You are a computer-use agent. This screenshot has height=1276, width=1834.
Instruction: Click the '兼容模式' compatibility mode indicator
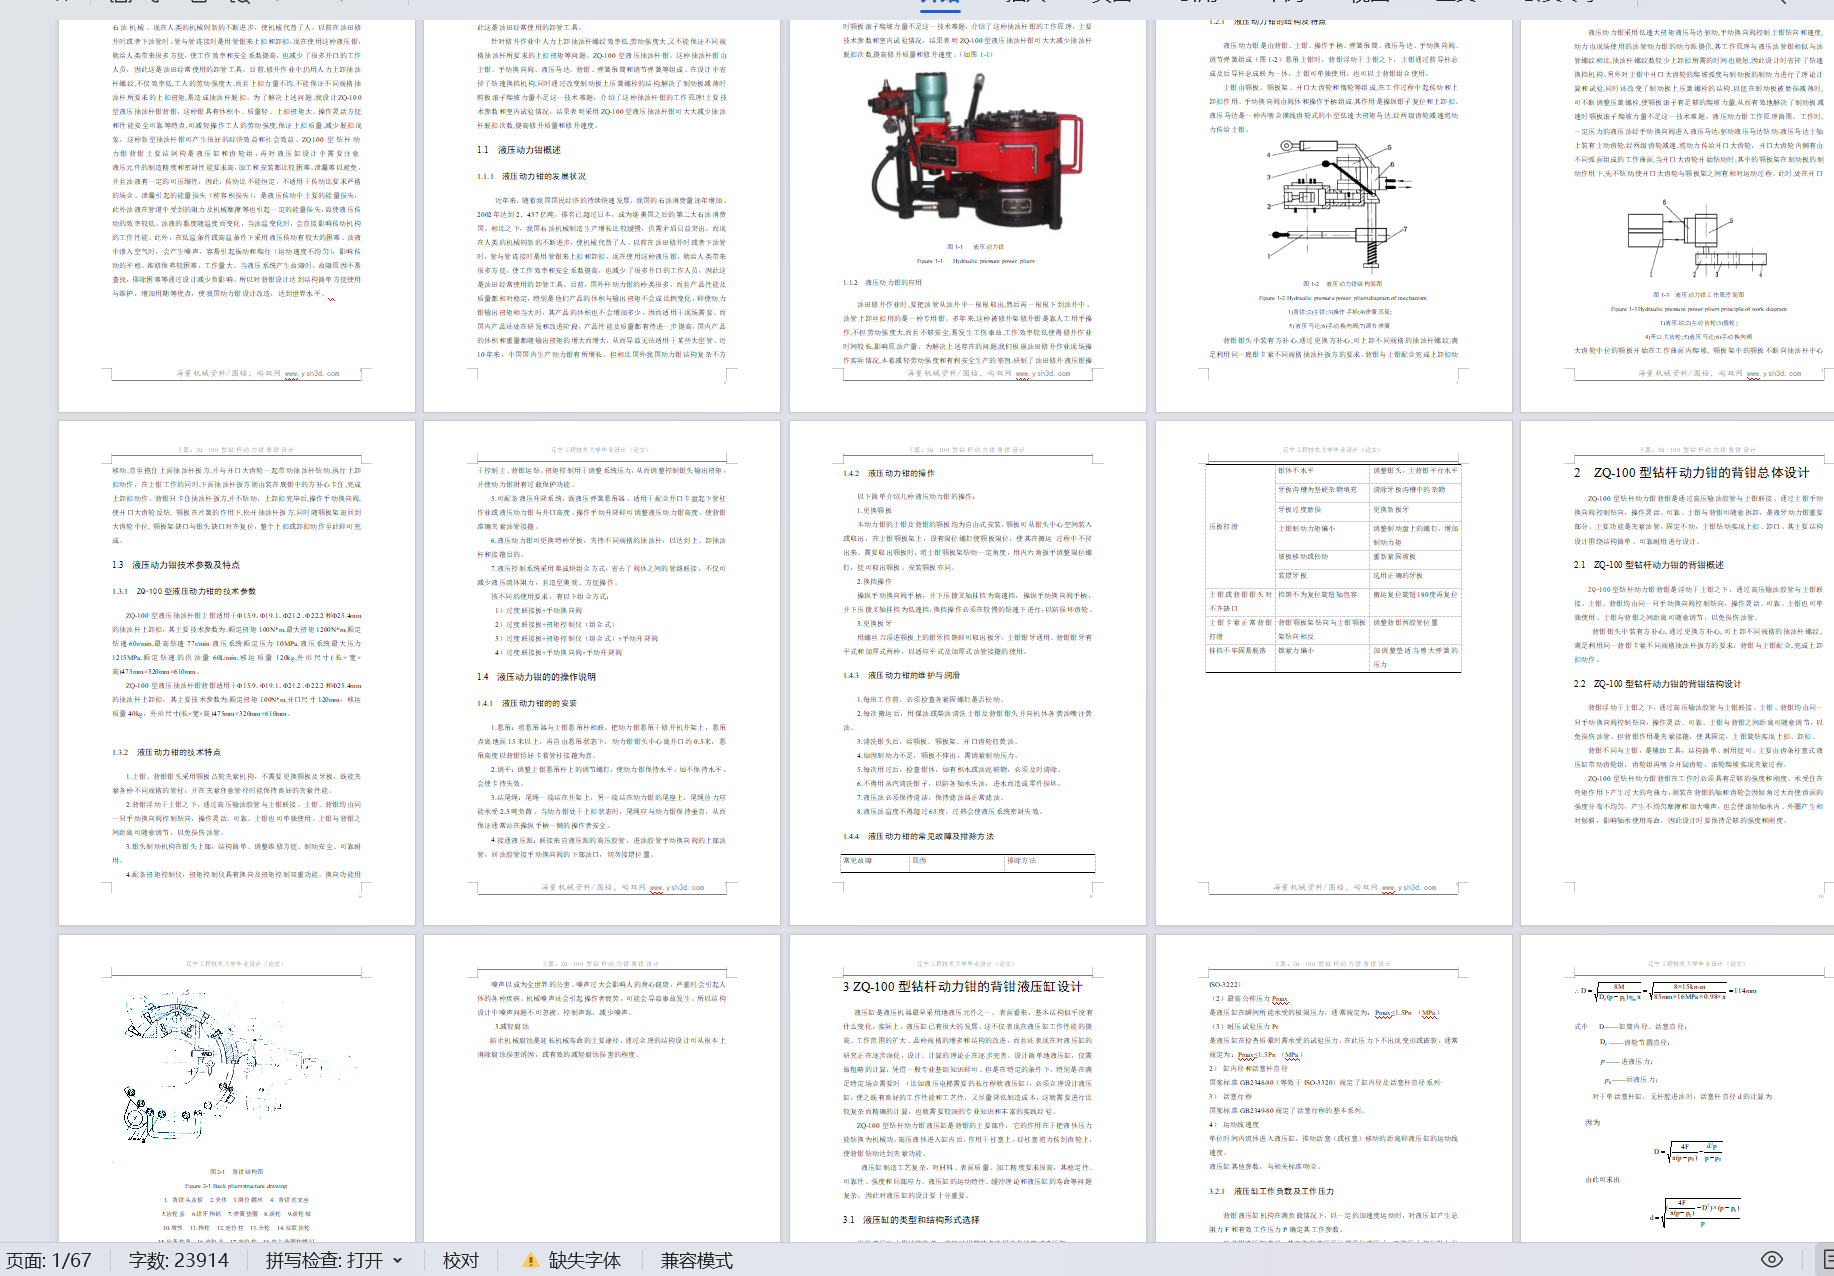coord(697,1260)
